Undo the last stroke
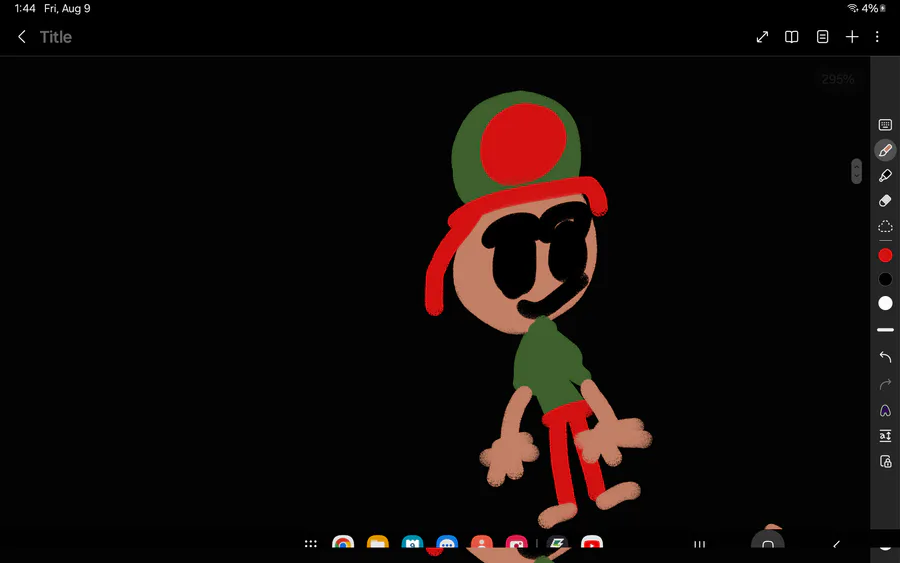The width and height of the screenshot is (900, 563). pyautogui.click(x=885, y=357)
